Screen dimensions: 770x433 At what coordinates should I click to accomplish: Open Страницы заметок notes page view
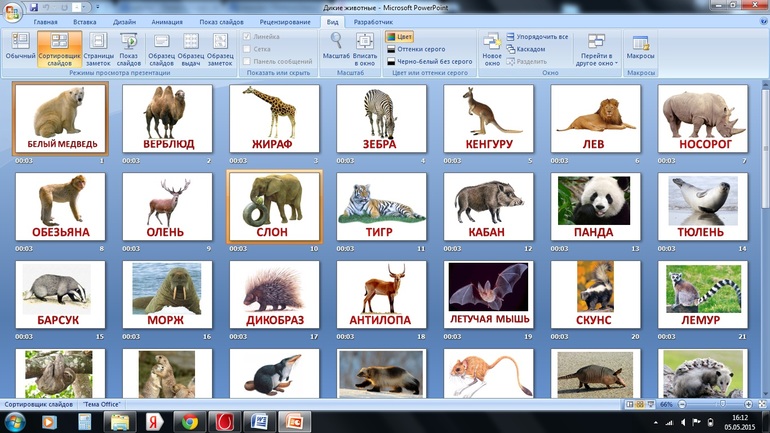(x=99, y=50)
